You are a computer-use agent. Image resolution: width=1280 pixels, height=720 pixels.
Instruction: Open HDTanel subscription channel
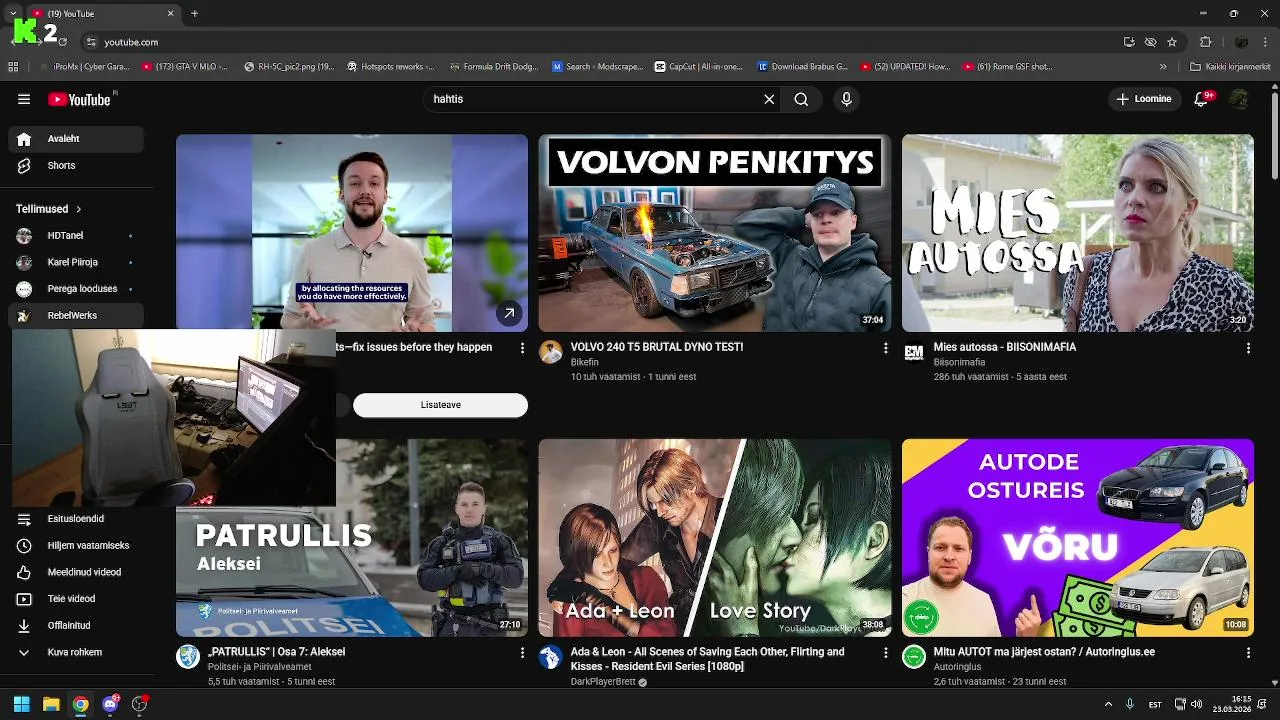click(76, 236)
